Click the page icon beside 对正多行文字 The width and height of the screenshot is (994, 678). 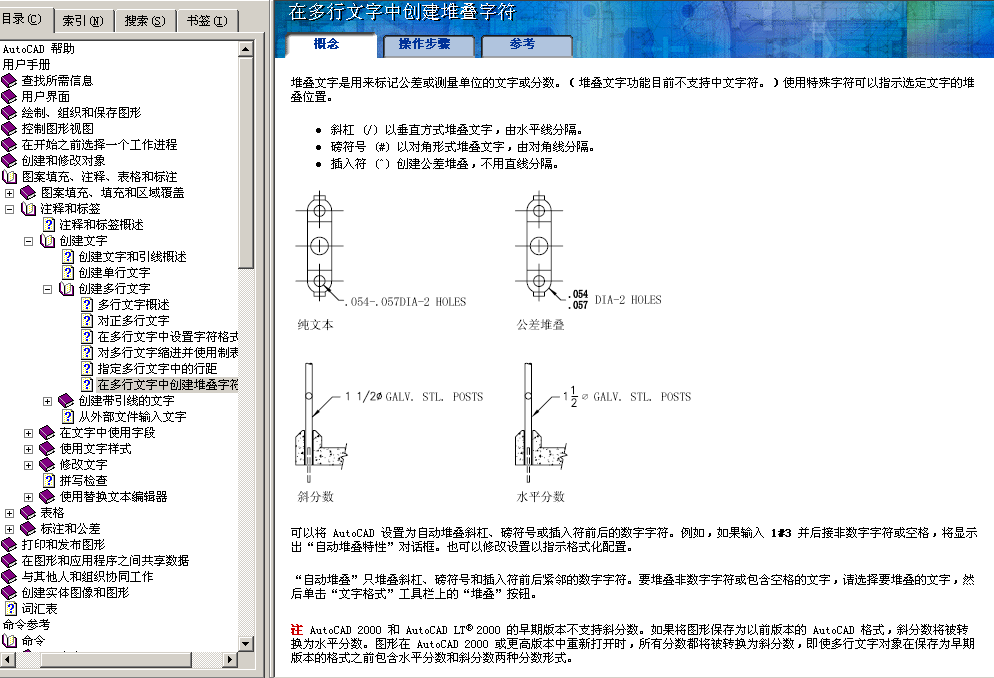(87, 321)
